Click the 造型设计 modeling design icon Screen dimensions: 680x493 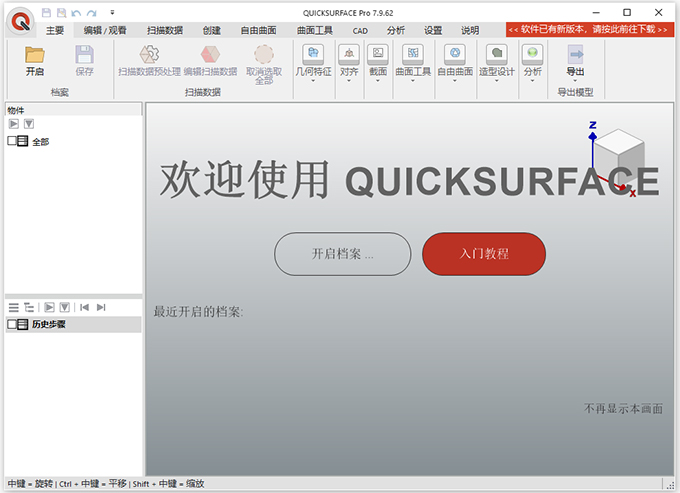496,53
